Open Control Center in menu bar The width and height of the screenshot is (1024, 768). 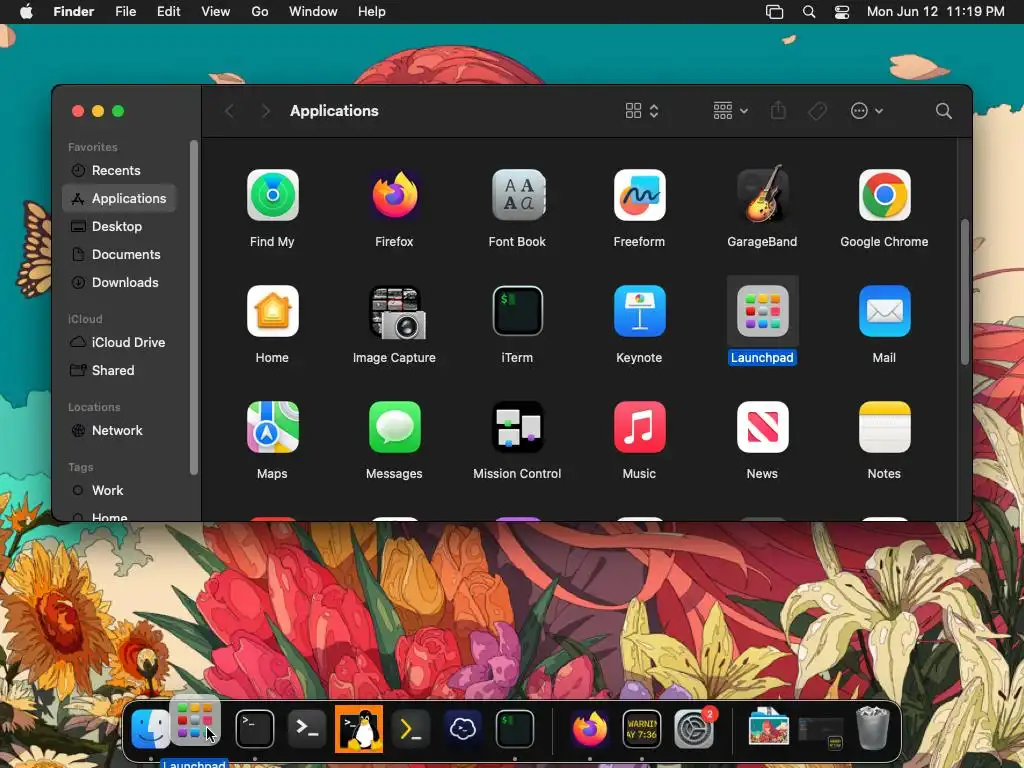click(842, 12)
